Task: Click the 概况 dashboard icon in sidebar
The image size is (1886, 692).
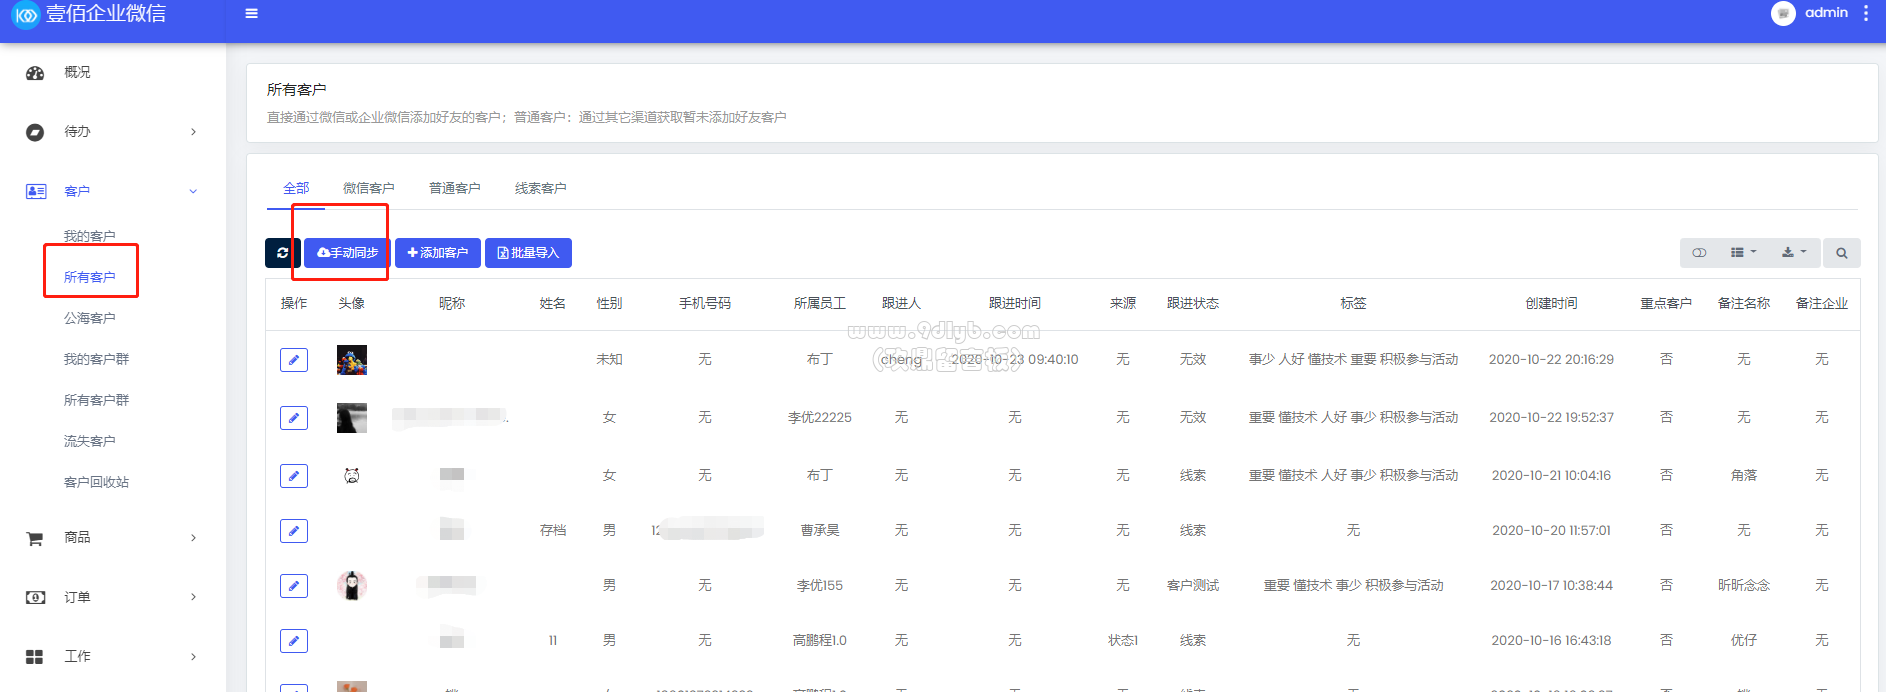Action: coord(35,73)
